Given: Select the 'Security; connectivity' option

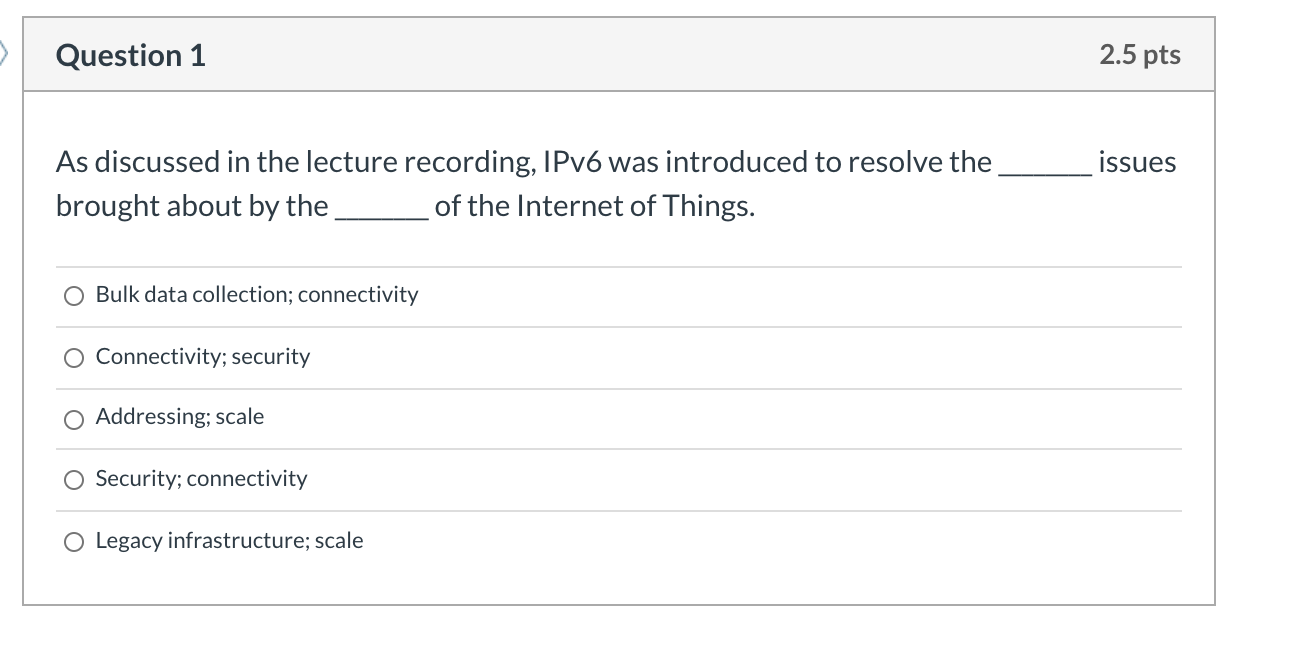Looking at the screenshot, I should coord(73,480).
